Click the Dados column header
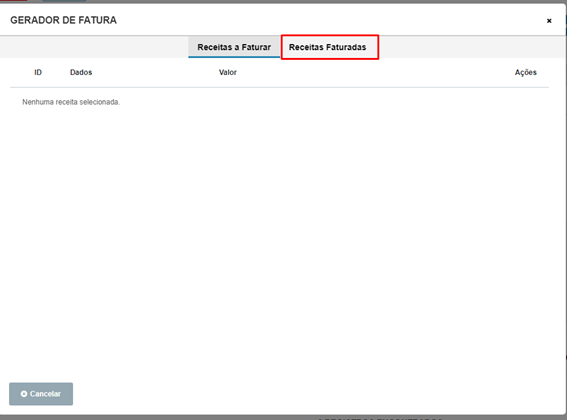 (81, 72)
